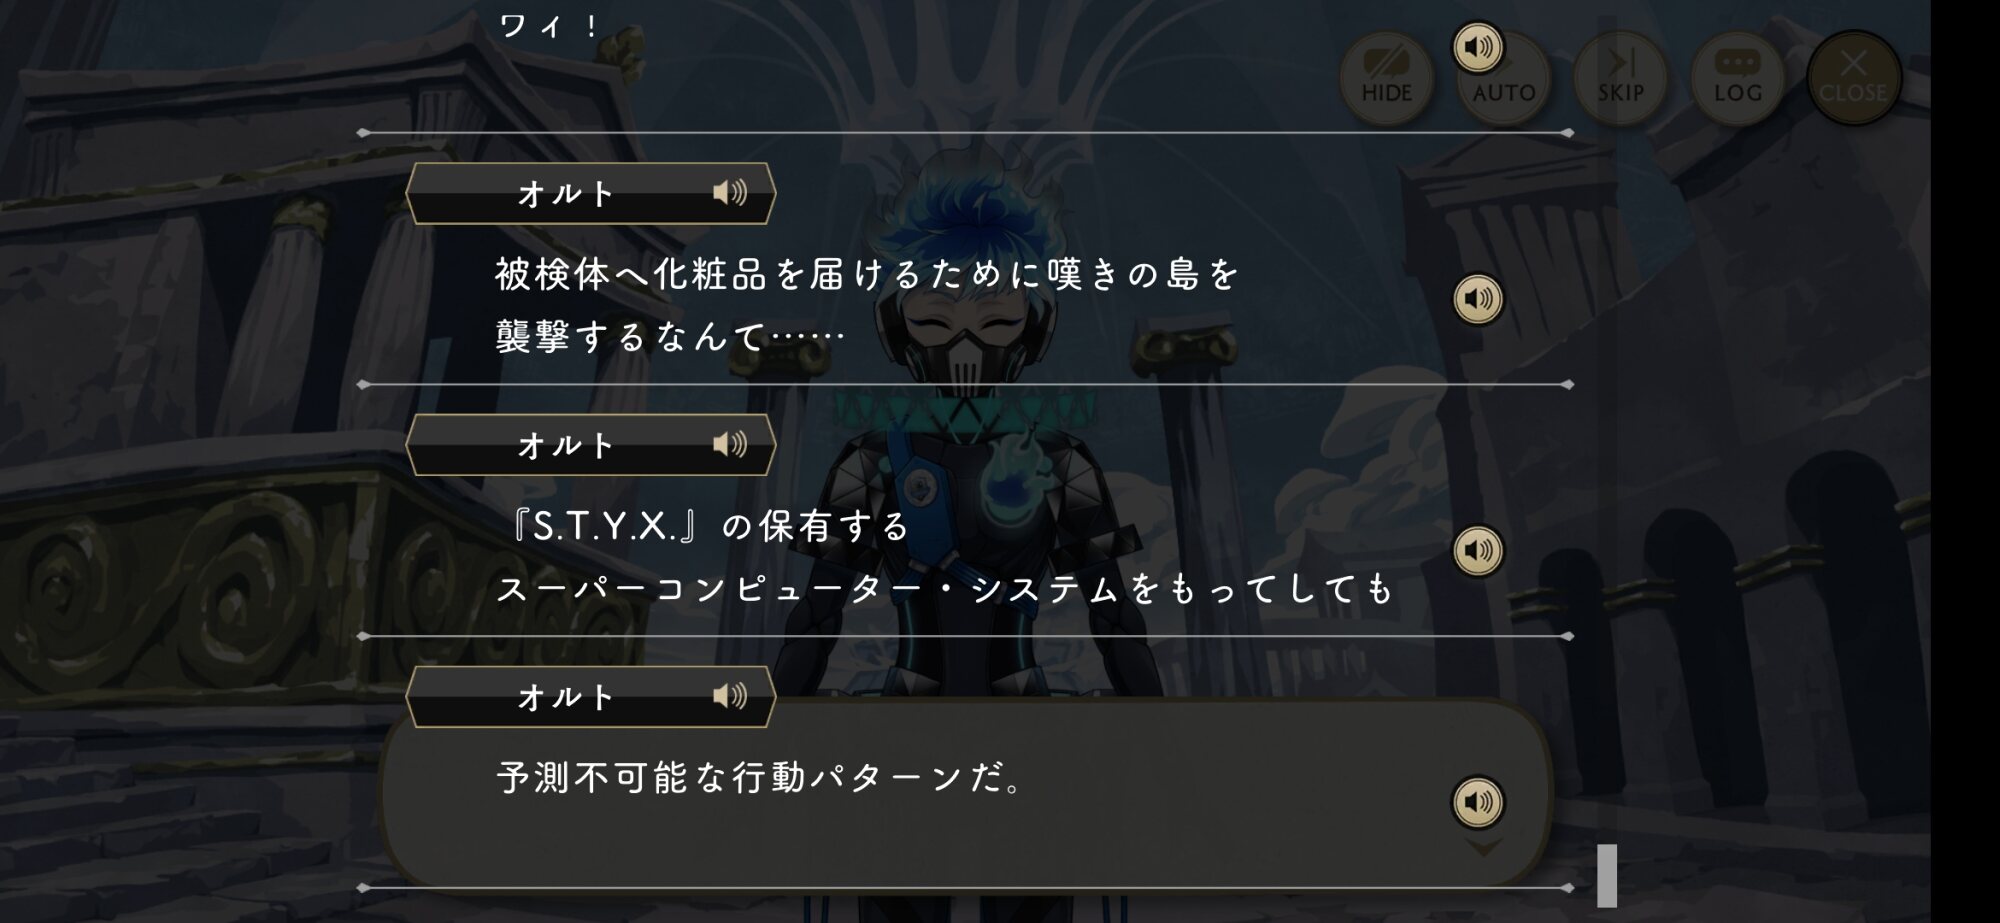The height and width of the screenshot is (923, 2000).
Task: Play voice icon above AUTO button
Action: point(1478,47)
